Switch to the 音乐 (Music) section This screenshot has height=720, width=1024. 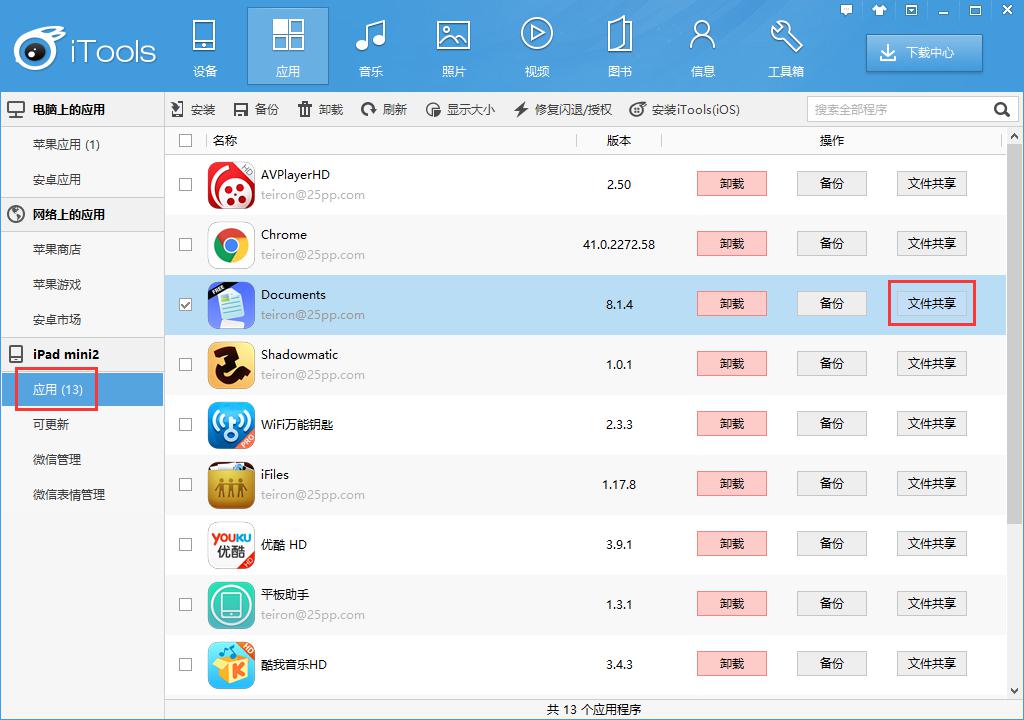pyautogui.click(x=370, y=48)
